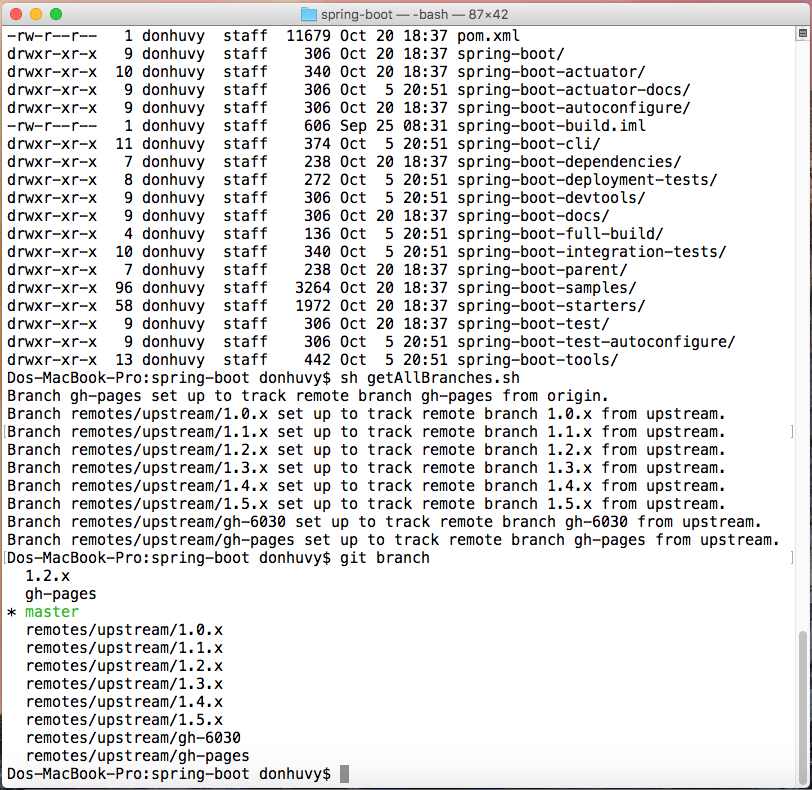Viewport: 812px width, 790px height.
Task: Click the folder proxy icon in title bar
Action: click(x=308, y=15)
